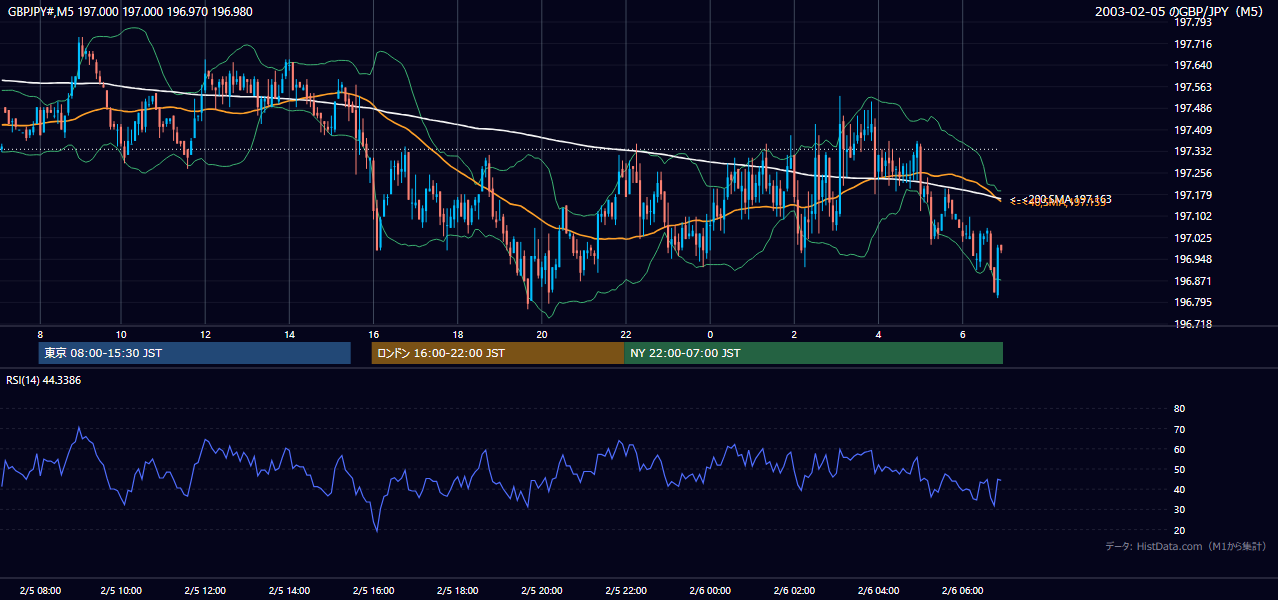The width and height of the screenshot is (1278, 600).
Task: Click the bottom date label 2/5 18:00
Action: (458, 590)
